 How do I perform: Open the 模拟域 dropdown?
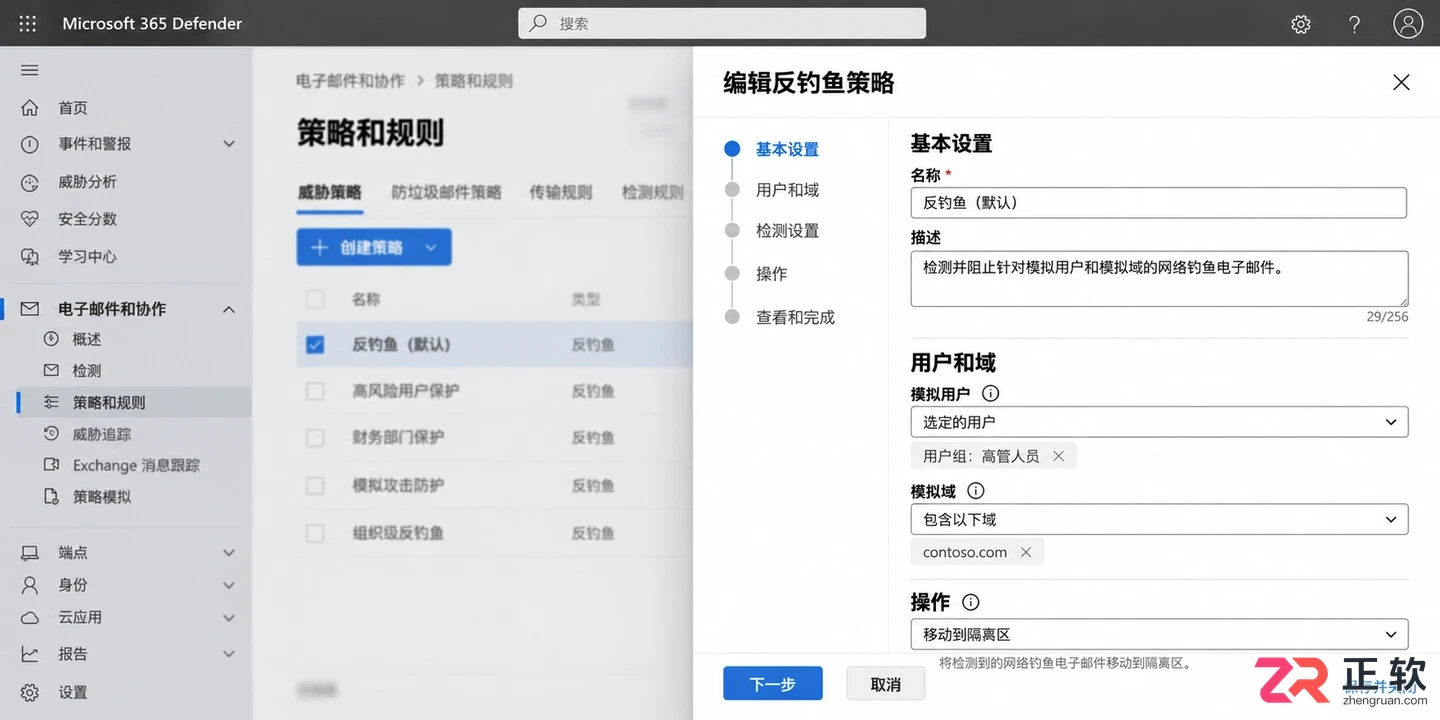[1159, 519]
